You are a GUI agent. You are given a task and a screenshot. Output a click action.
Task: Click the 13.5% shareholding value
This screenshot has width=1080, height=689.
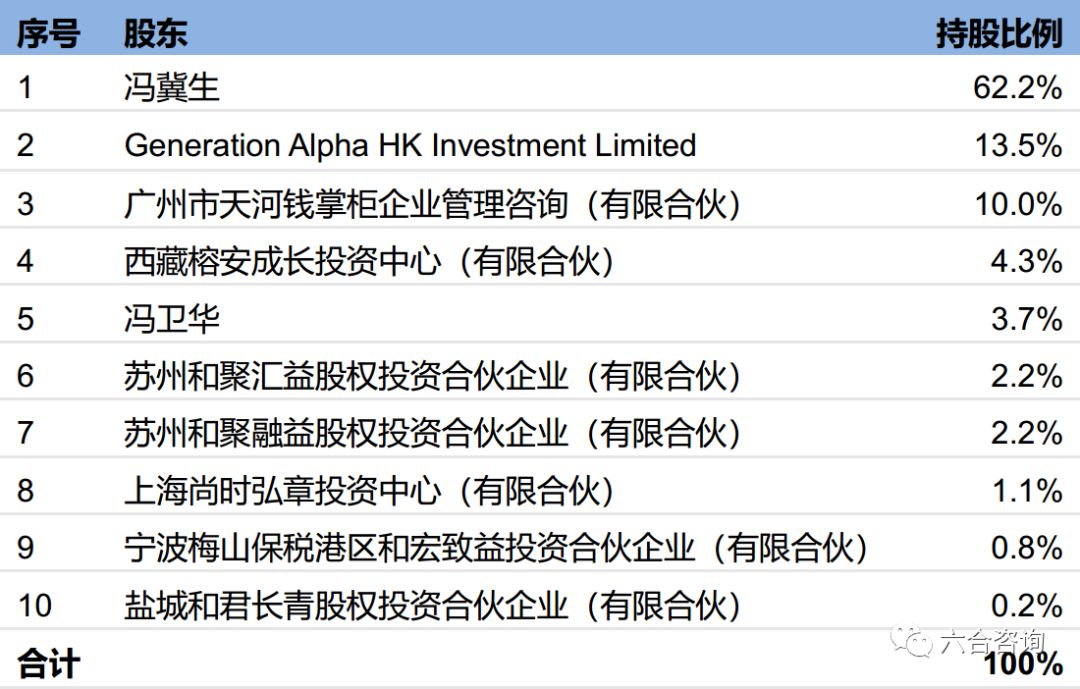[1017, 145]
